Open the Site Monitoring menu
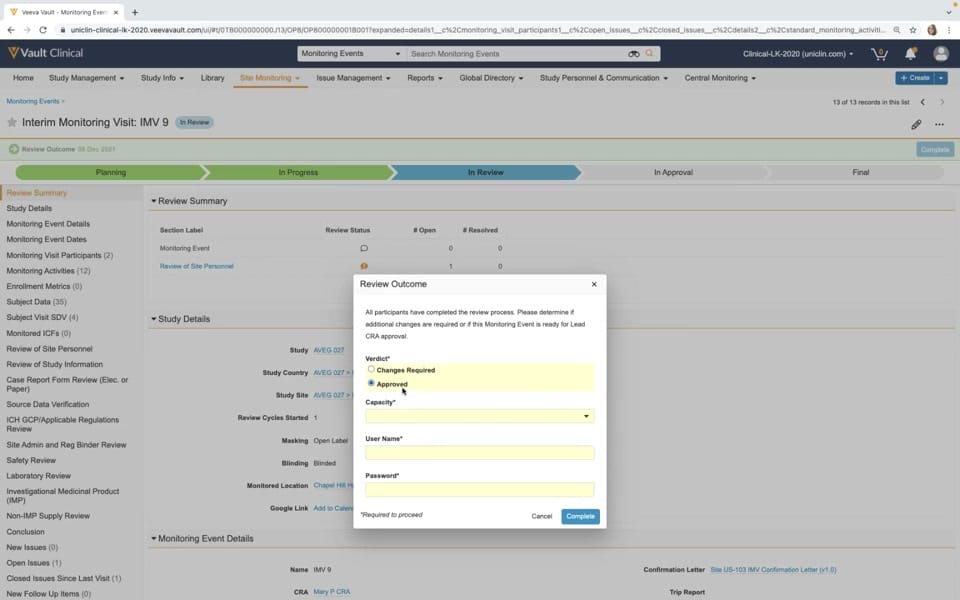This screenshot has height=600, width=960. pyautogui.click(x=270, y=78)
